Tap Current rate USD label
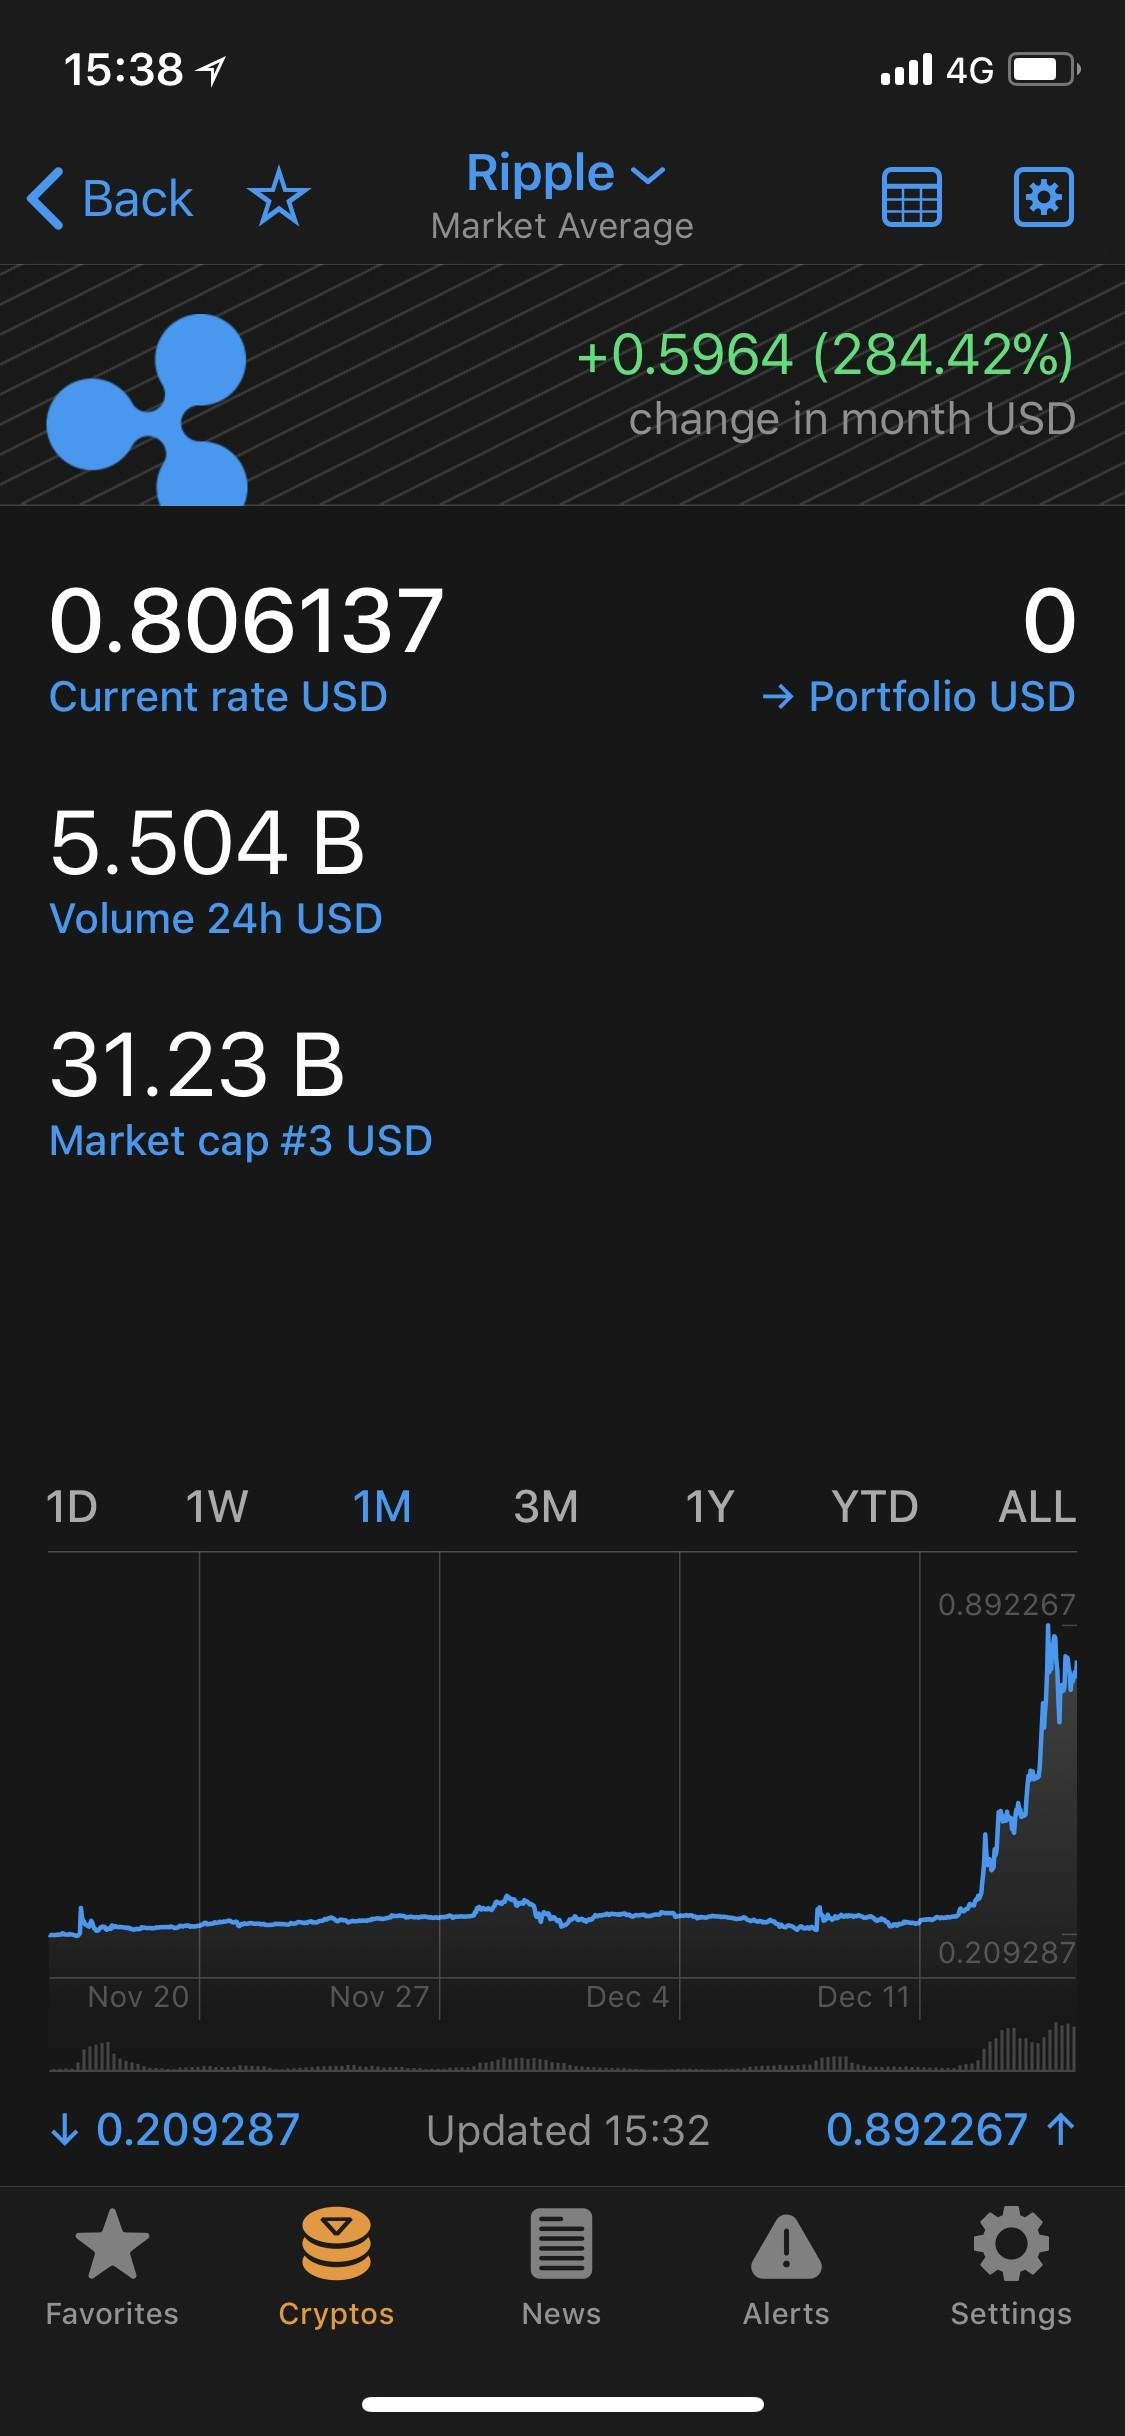The image size is (1125, 2436). (x=218, y=697)
